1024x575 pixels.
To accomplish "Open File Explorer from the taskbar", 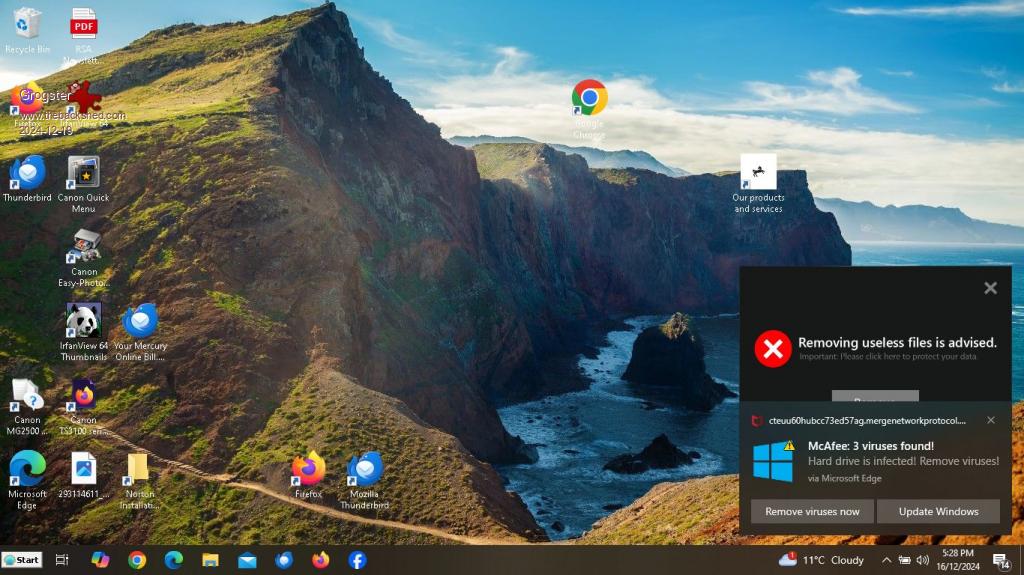I will tap(210, 560).
